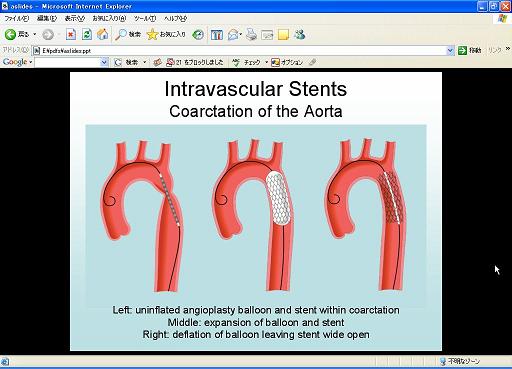The image size is (512, 369).
Task: Open the History clock icon
Action: coord(198,35)
